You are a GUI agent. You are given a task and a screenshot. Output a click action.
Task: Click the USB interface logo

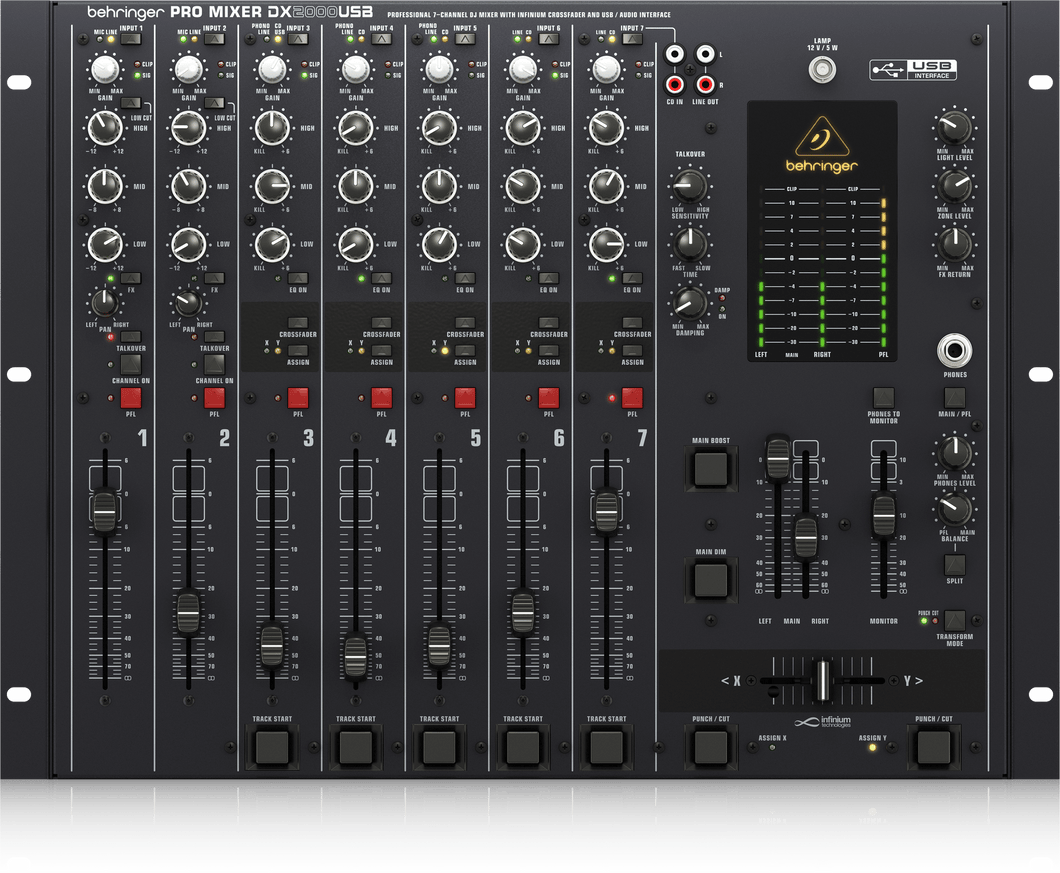(914, 69)
